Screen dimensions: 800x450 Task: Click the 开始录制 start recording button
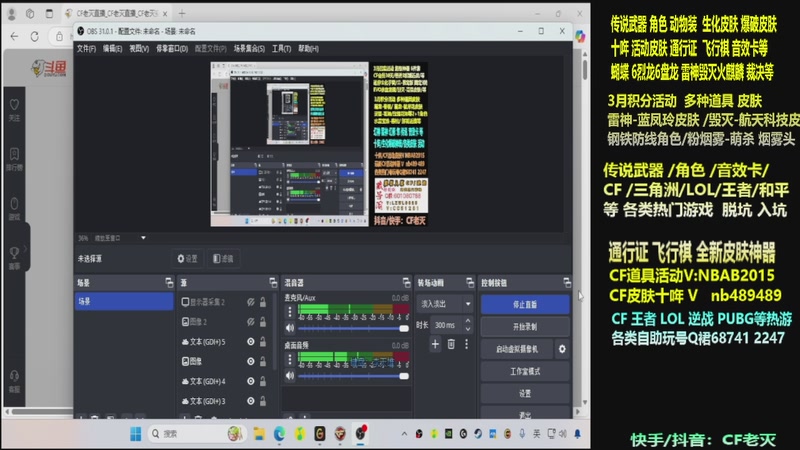point(525,327)
